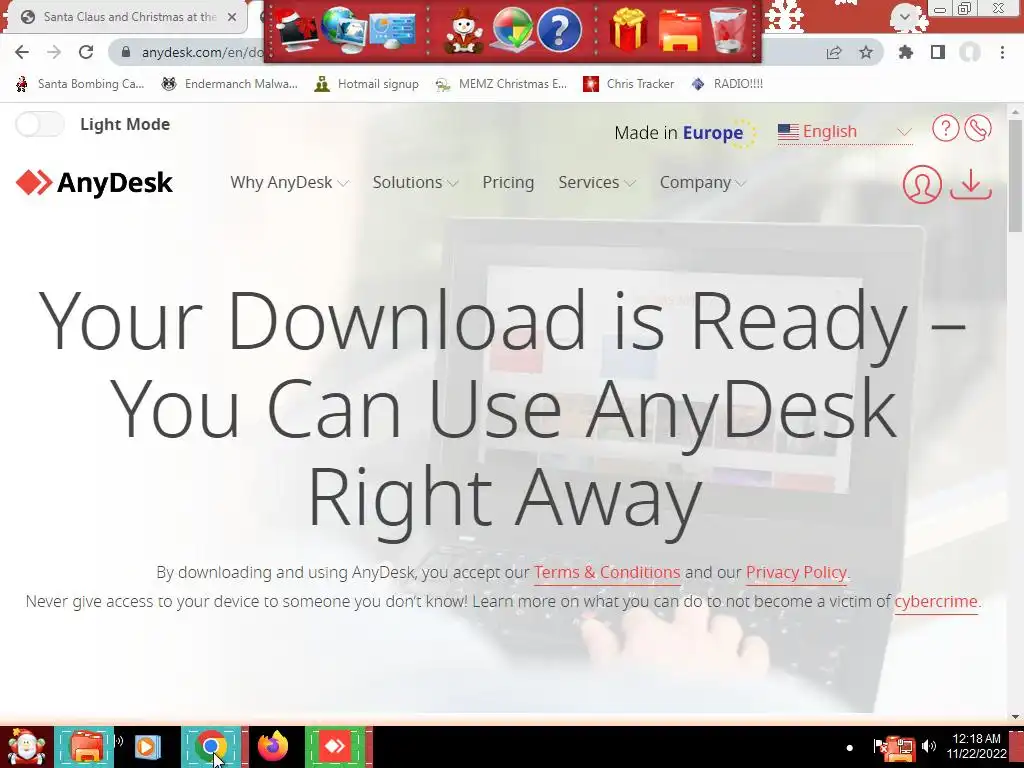
Task: Click the page vertical scrollbar thumb
Action: tap(1014, 175)
